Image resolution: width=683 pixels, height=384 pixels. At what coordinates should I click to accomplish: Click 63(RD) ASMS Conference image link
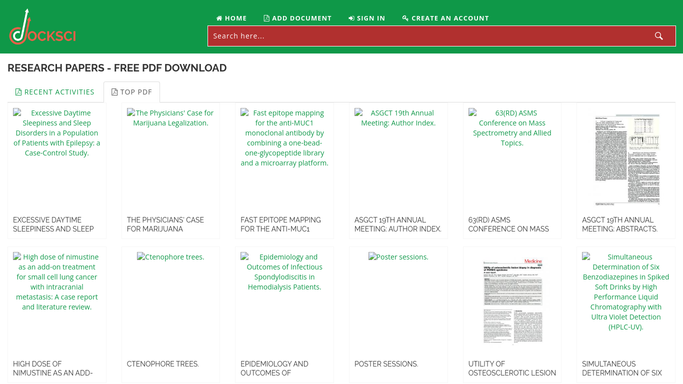[512, 128]
